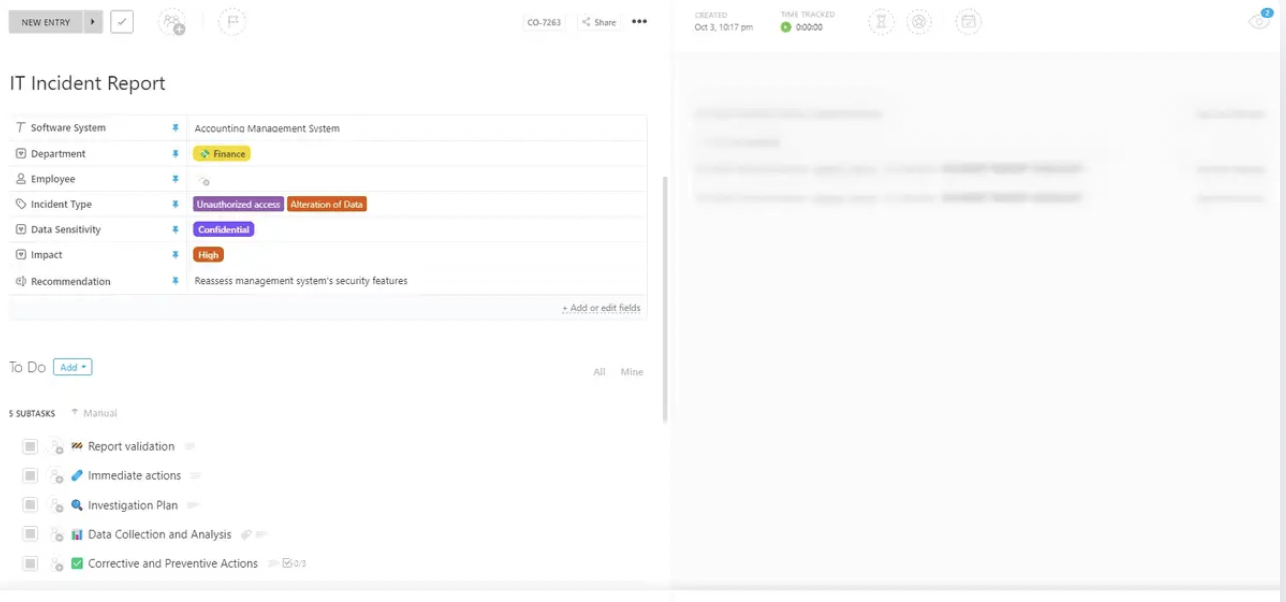The image size is (1286, 602).
Task: Filter to-dos by Mine
Action: point(632,372)
